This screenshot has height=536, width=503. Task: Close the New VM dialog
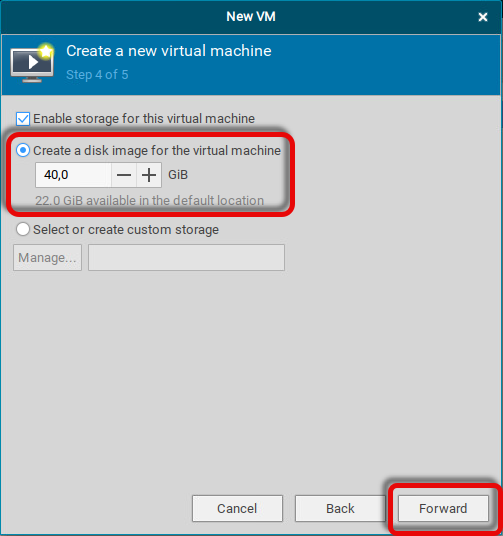click(x=482, y=17)
